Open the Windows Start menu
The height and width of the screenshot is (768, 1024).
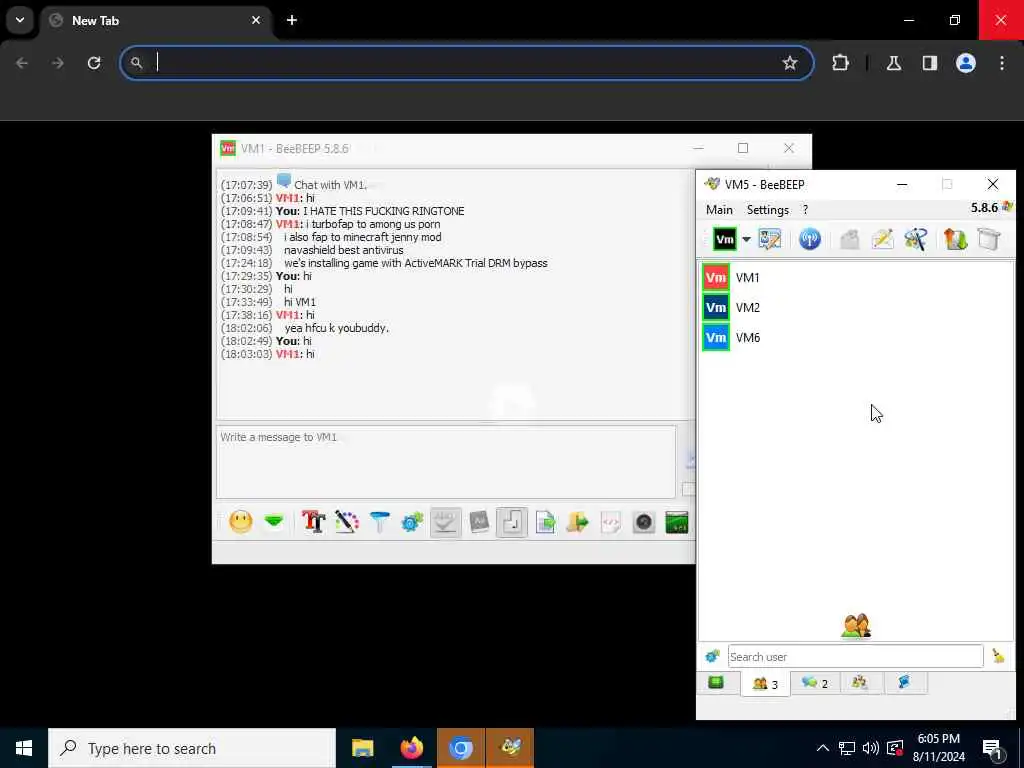click(24, 748)
